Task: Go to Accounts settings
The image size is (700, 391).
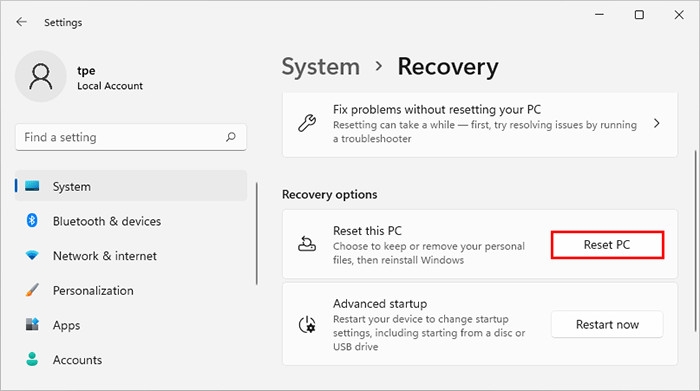Action: point(131,359)
